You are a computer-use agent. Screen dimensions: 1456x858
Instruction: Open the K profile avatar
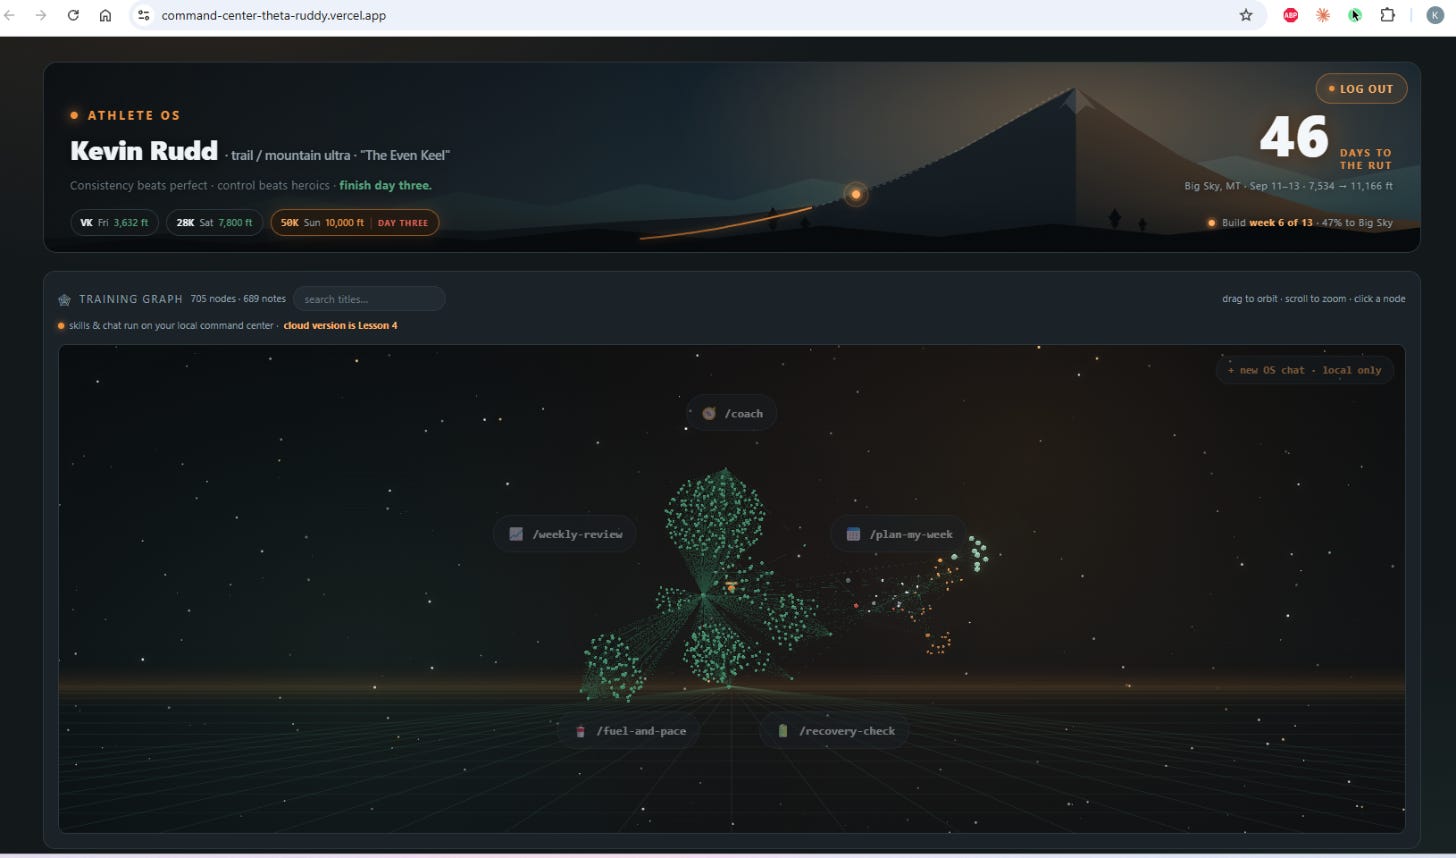tap(1437, 15)
